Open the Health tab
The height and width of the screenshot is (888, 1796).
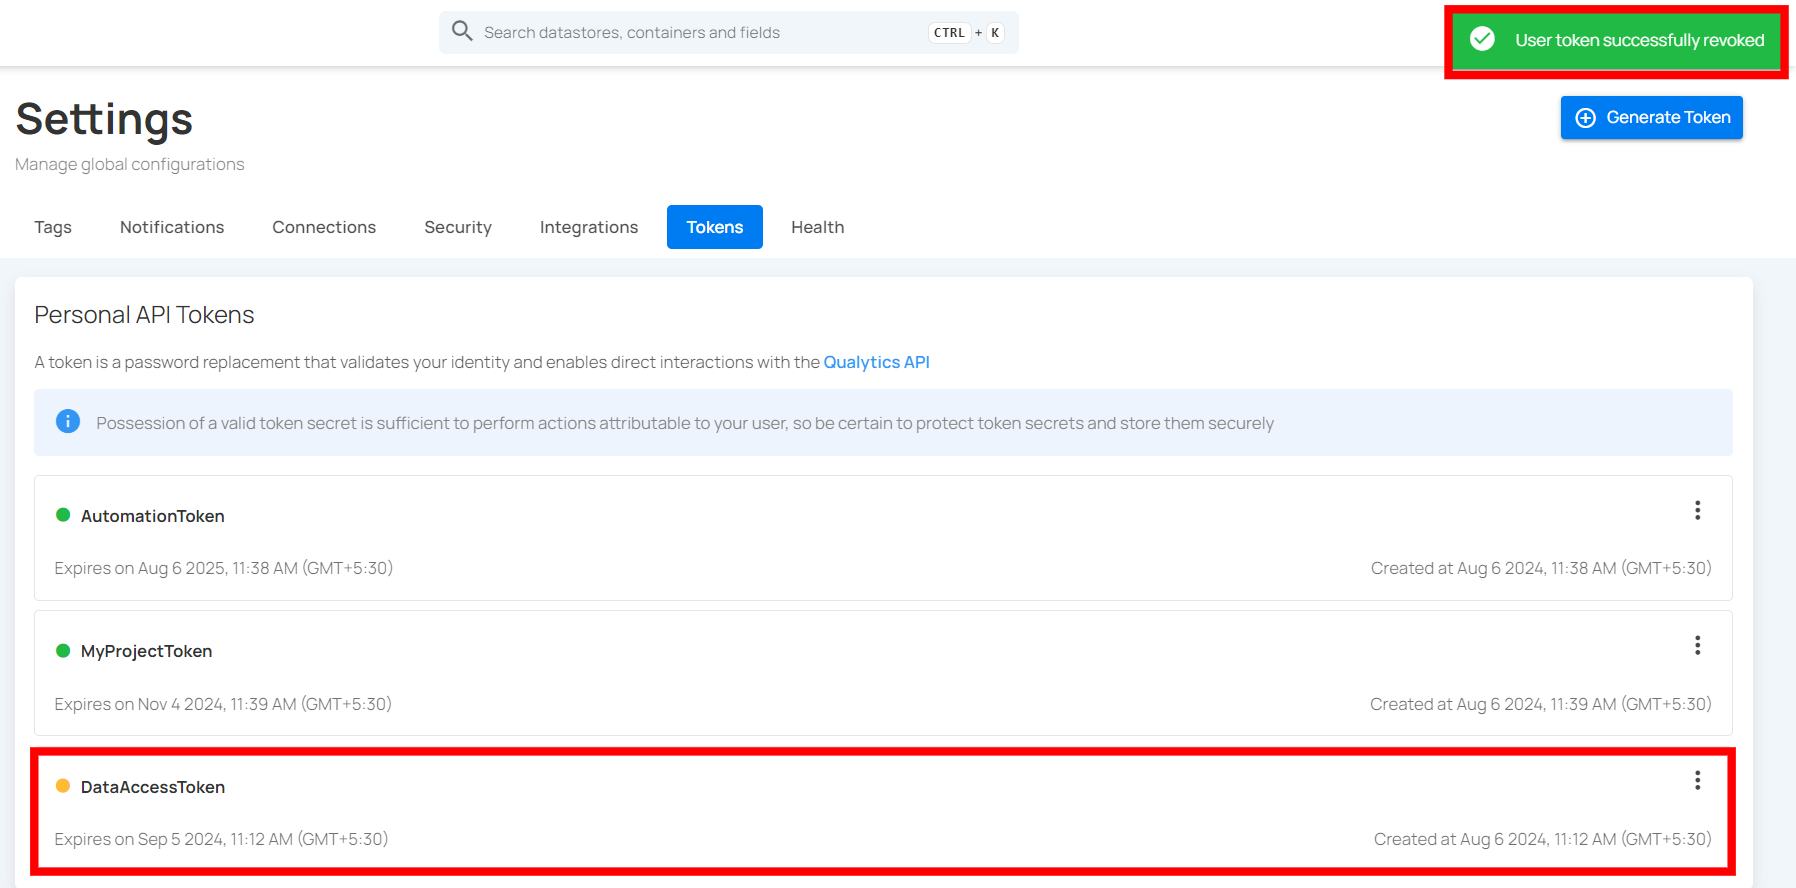coord(818,227)
